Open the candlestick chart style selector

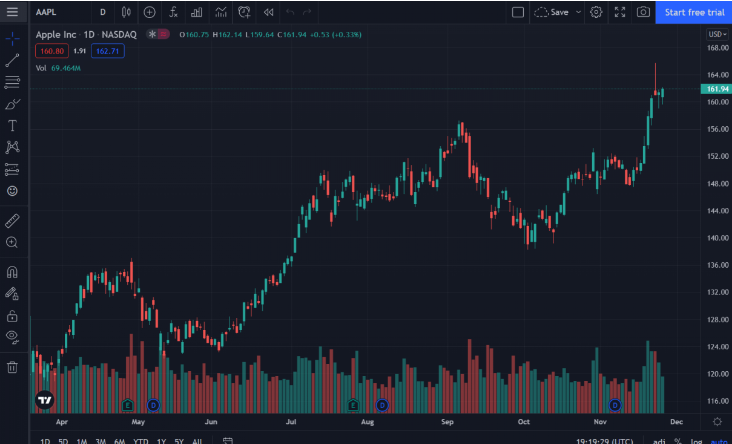coord(126,12)
